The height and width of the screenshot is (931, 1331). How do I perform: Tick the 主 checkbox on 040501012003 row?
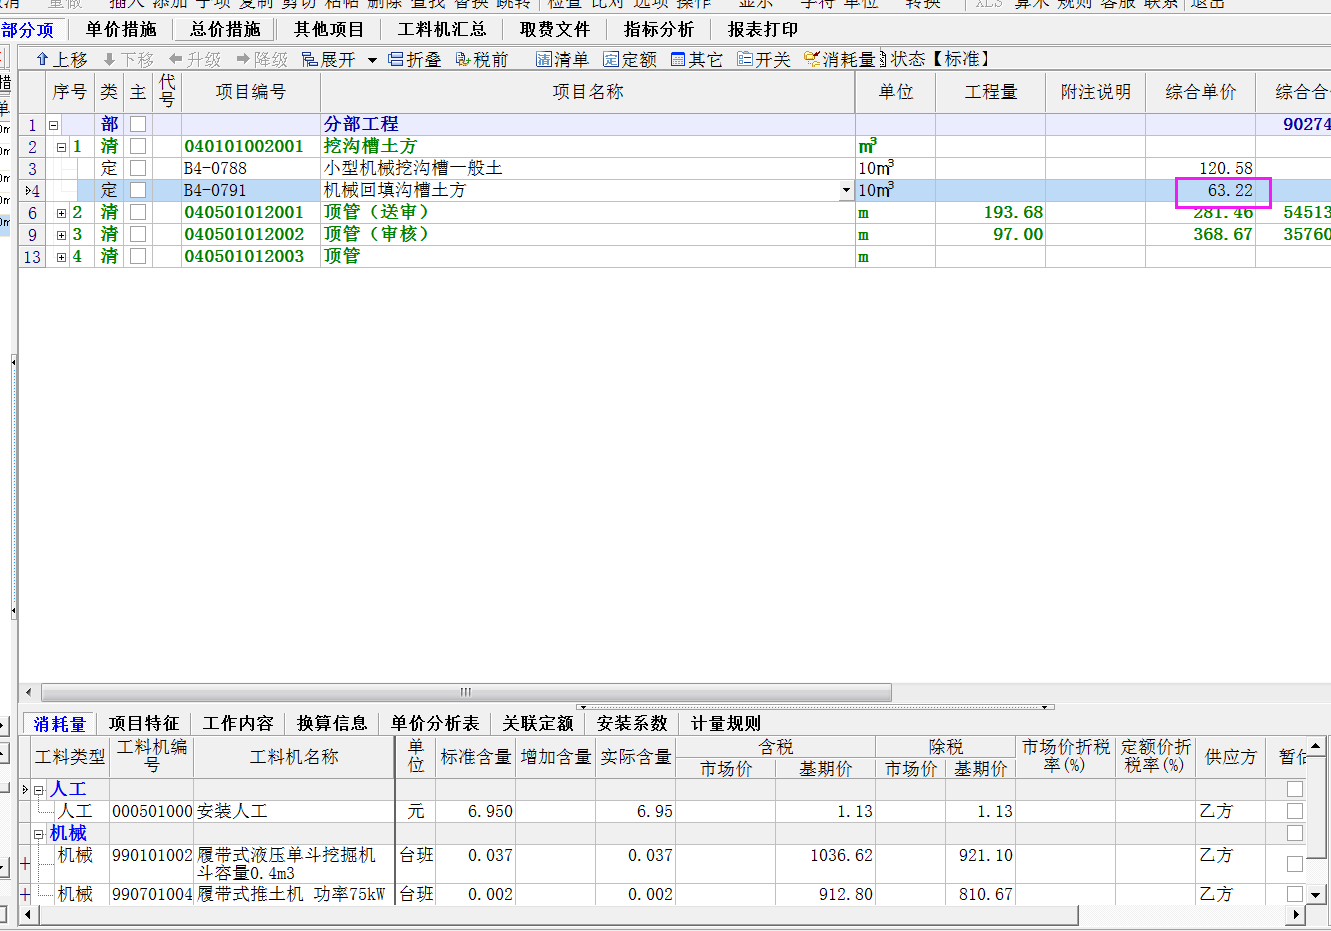click(138, 256)
